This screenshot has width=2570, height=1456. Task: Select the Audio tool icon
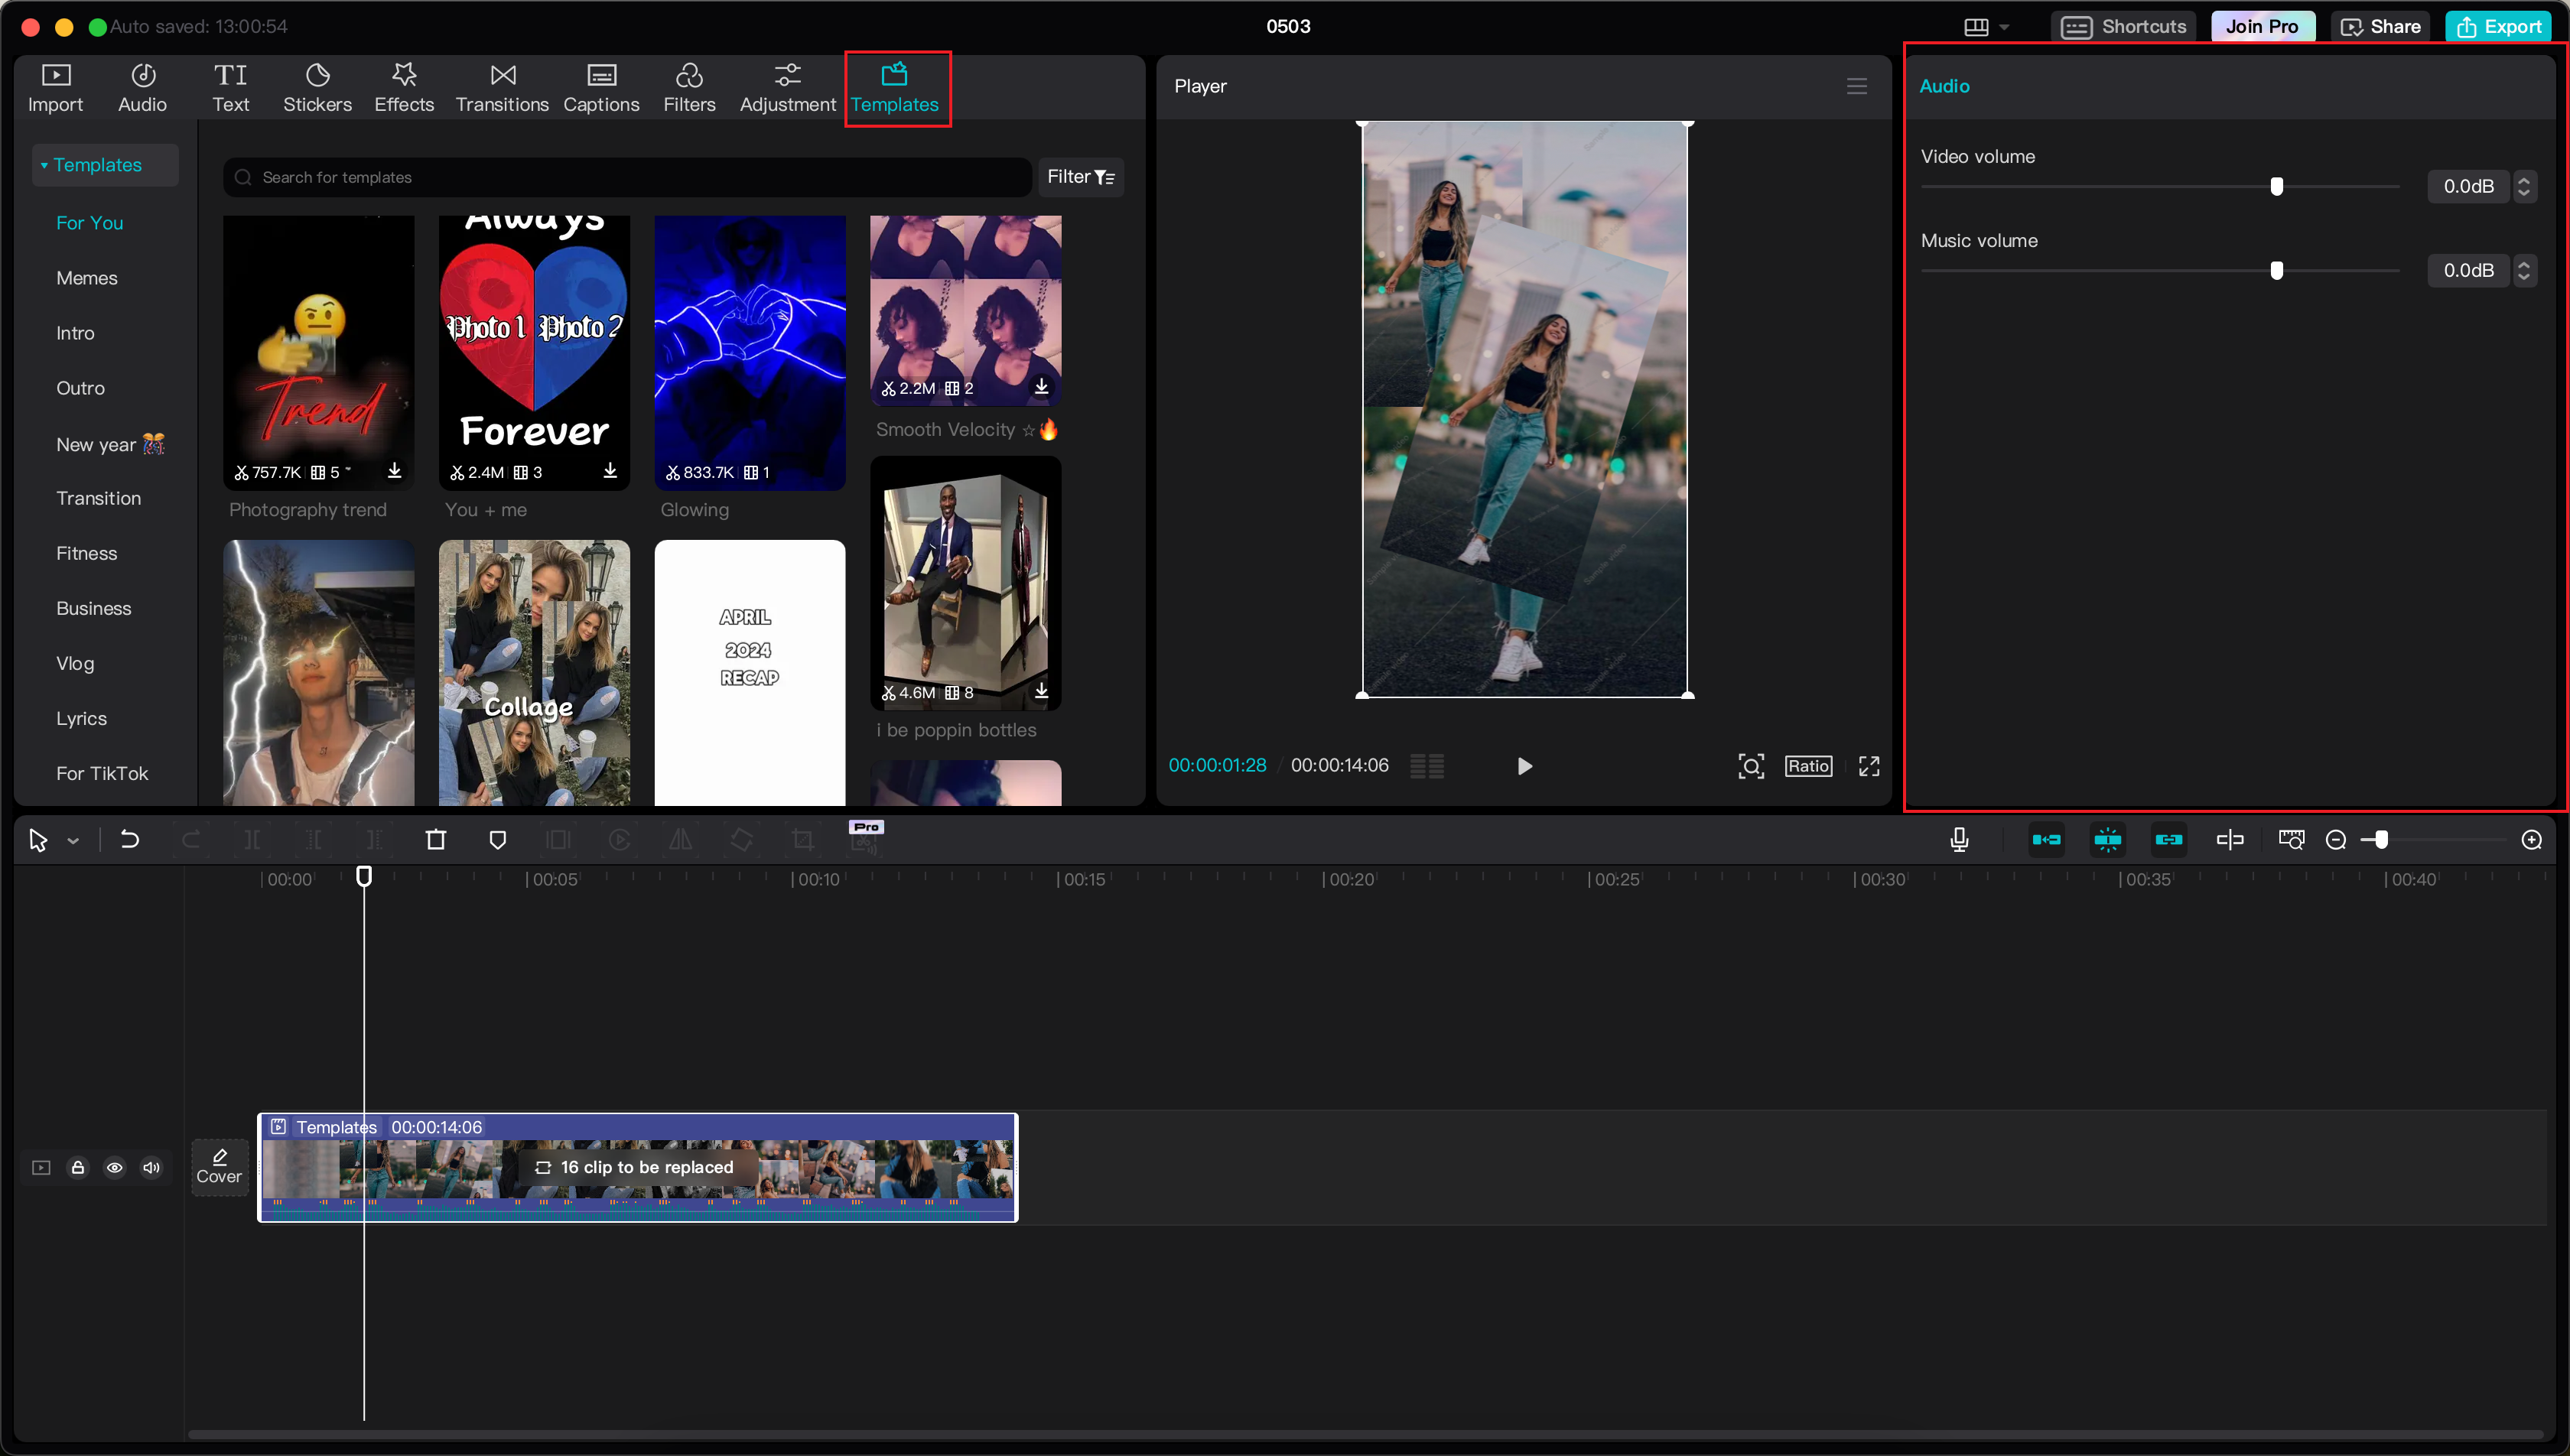(142, 85)
